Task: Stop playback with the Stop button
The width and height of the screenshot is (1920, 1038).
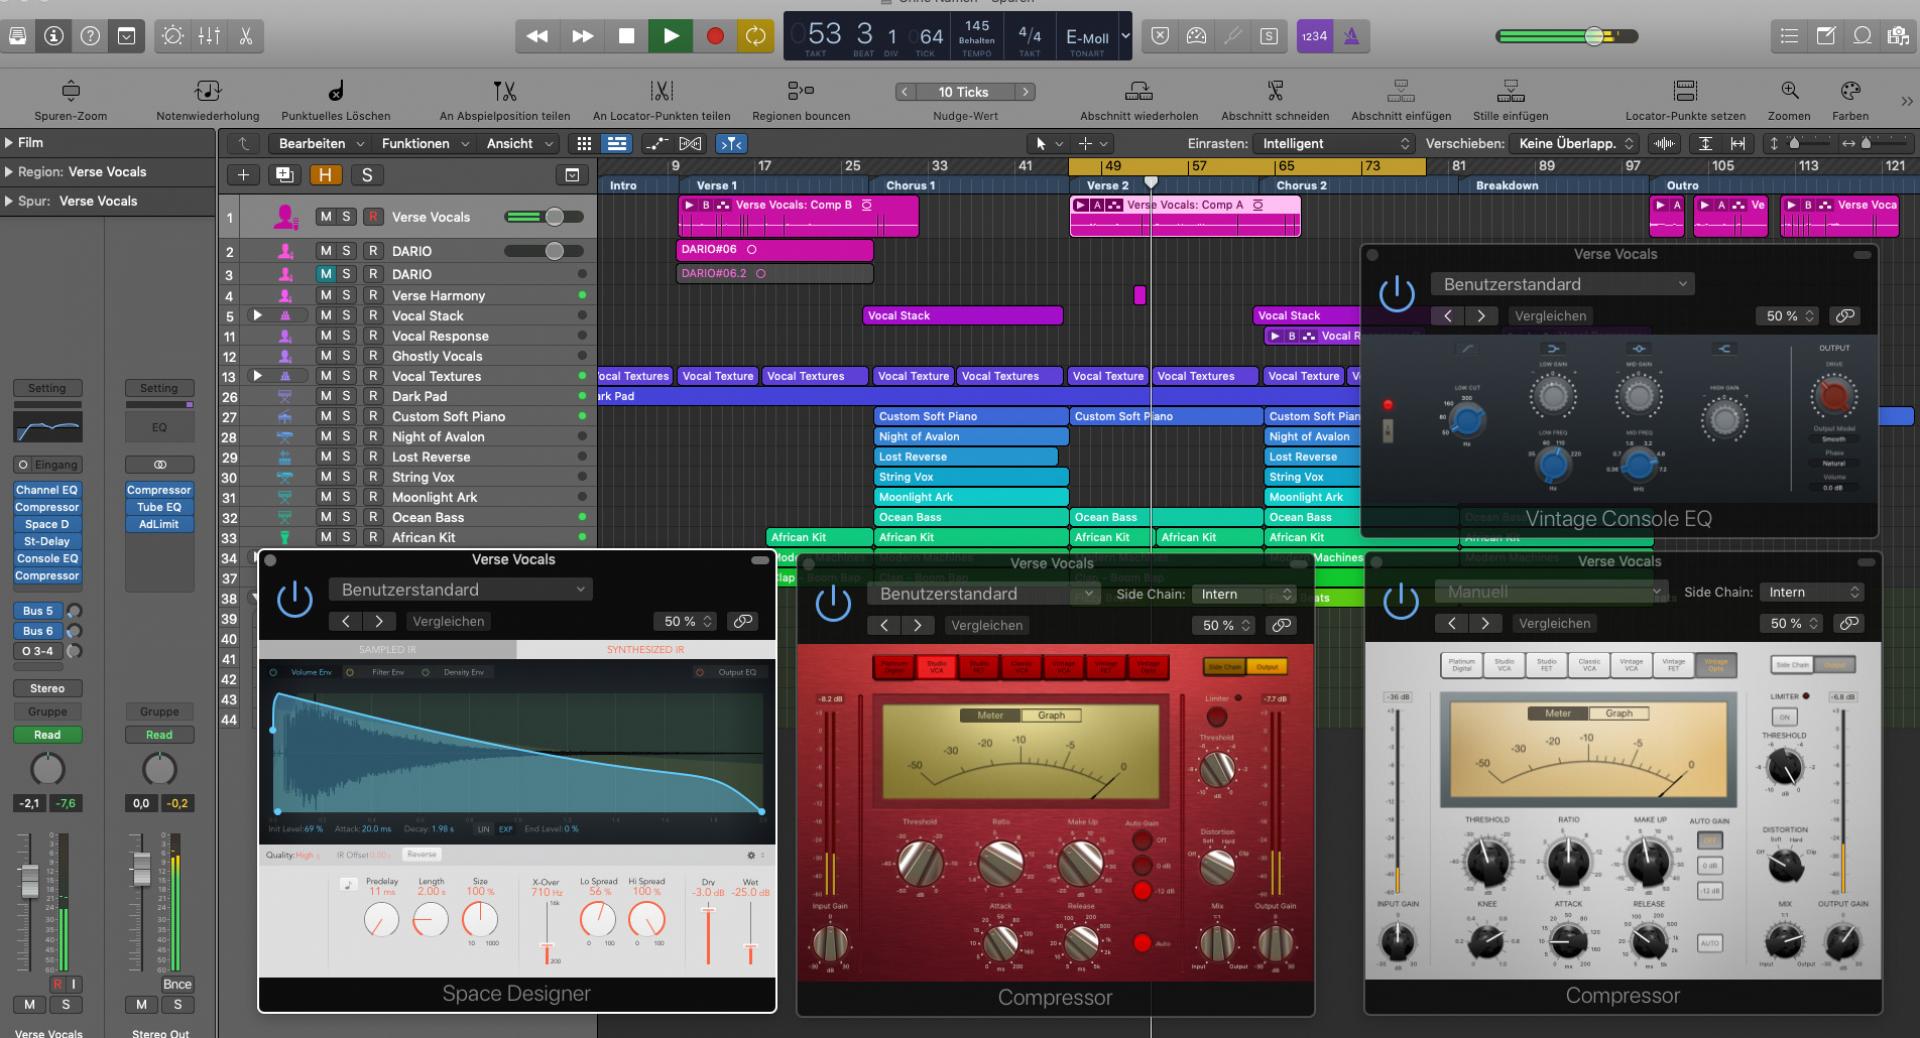Action: (x=627, y=36)
